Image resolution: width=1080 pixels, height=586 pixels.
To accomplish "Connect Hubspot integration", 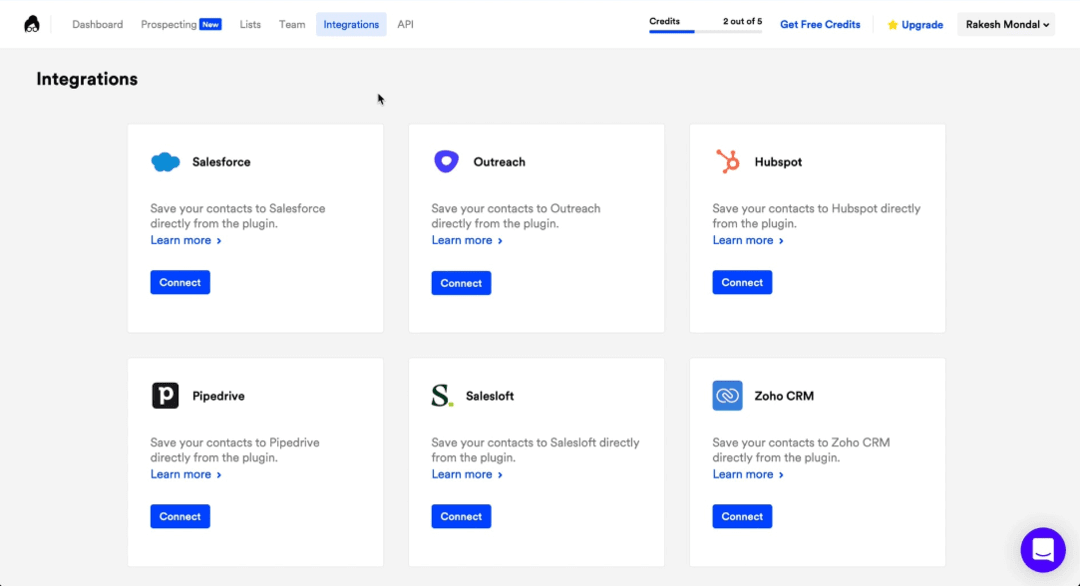I will click(x=742, y=282).
